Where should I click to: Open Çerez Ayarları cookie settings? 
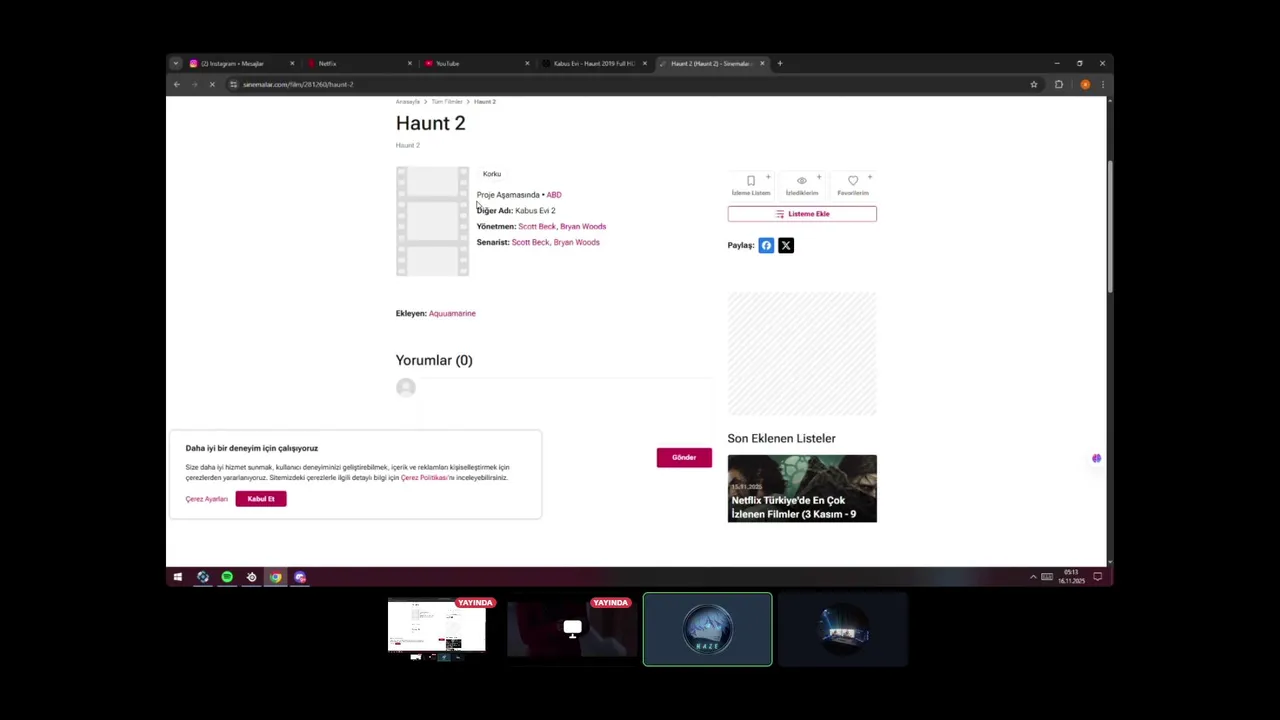207,499
